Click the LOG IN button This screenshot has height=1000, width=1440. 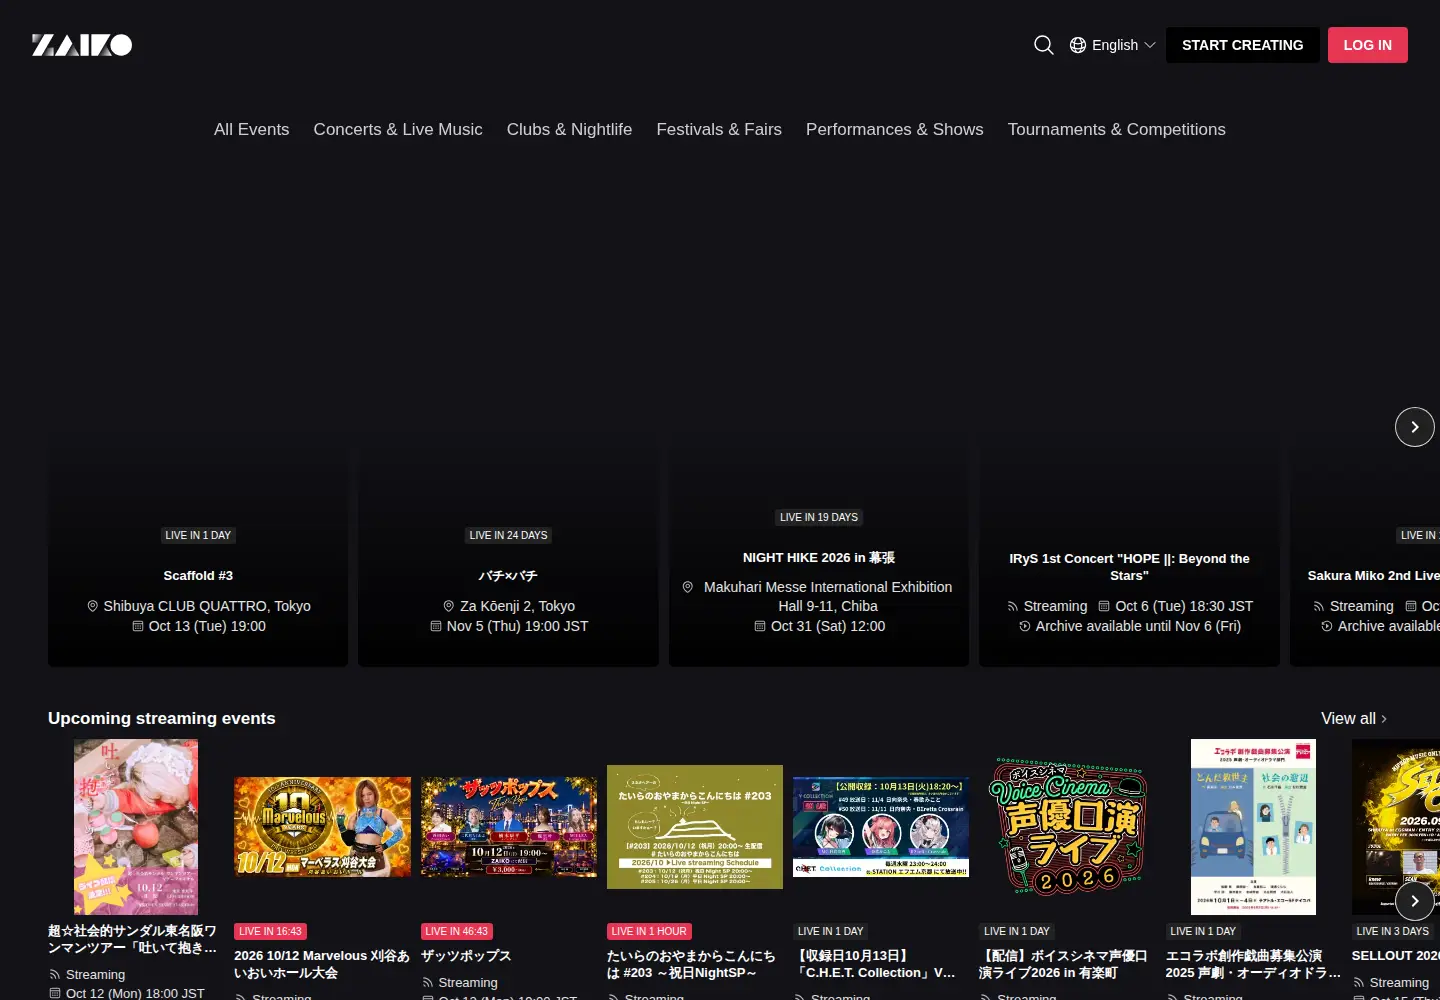1367,45
